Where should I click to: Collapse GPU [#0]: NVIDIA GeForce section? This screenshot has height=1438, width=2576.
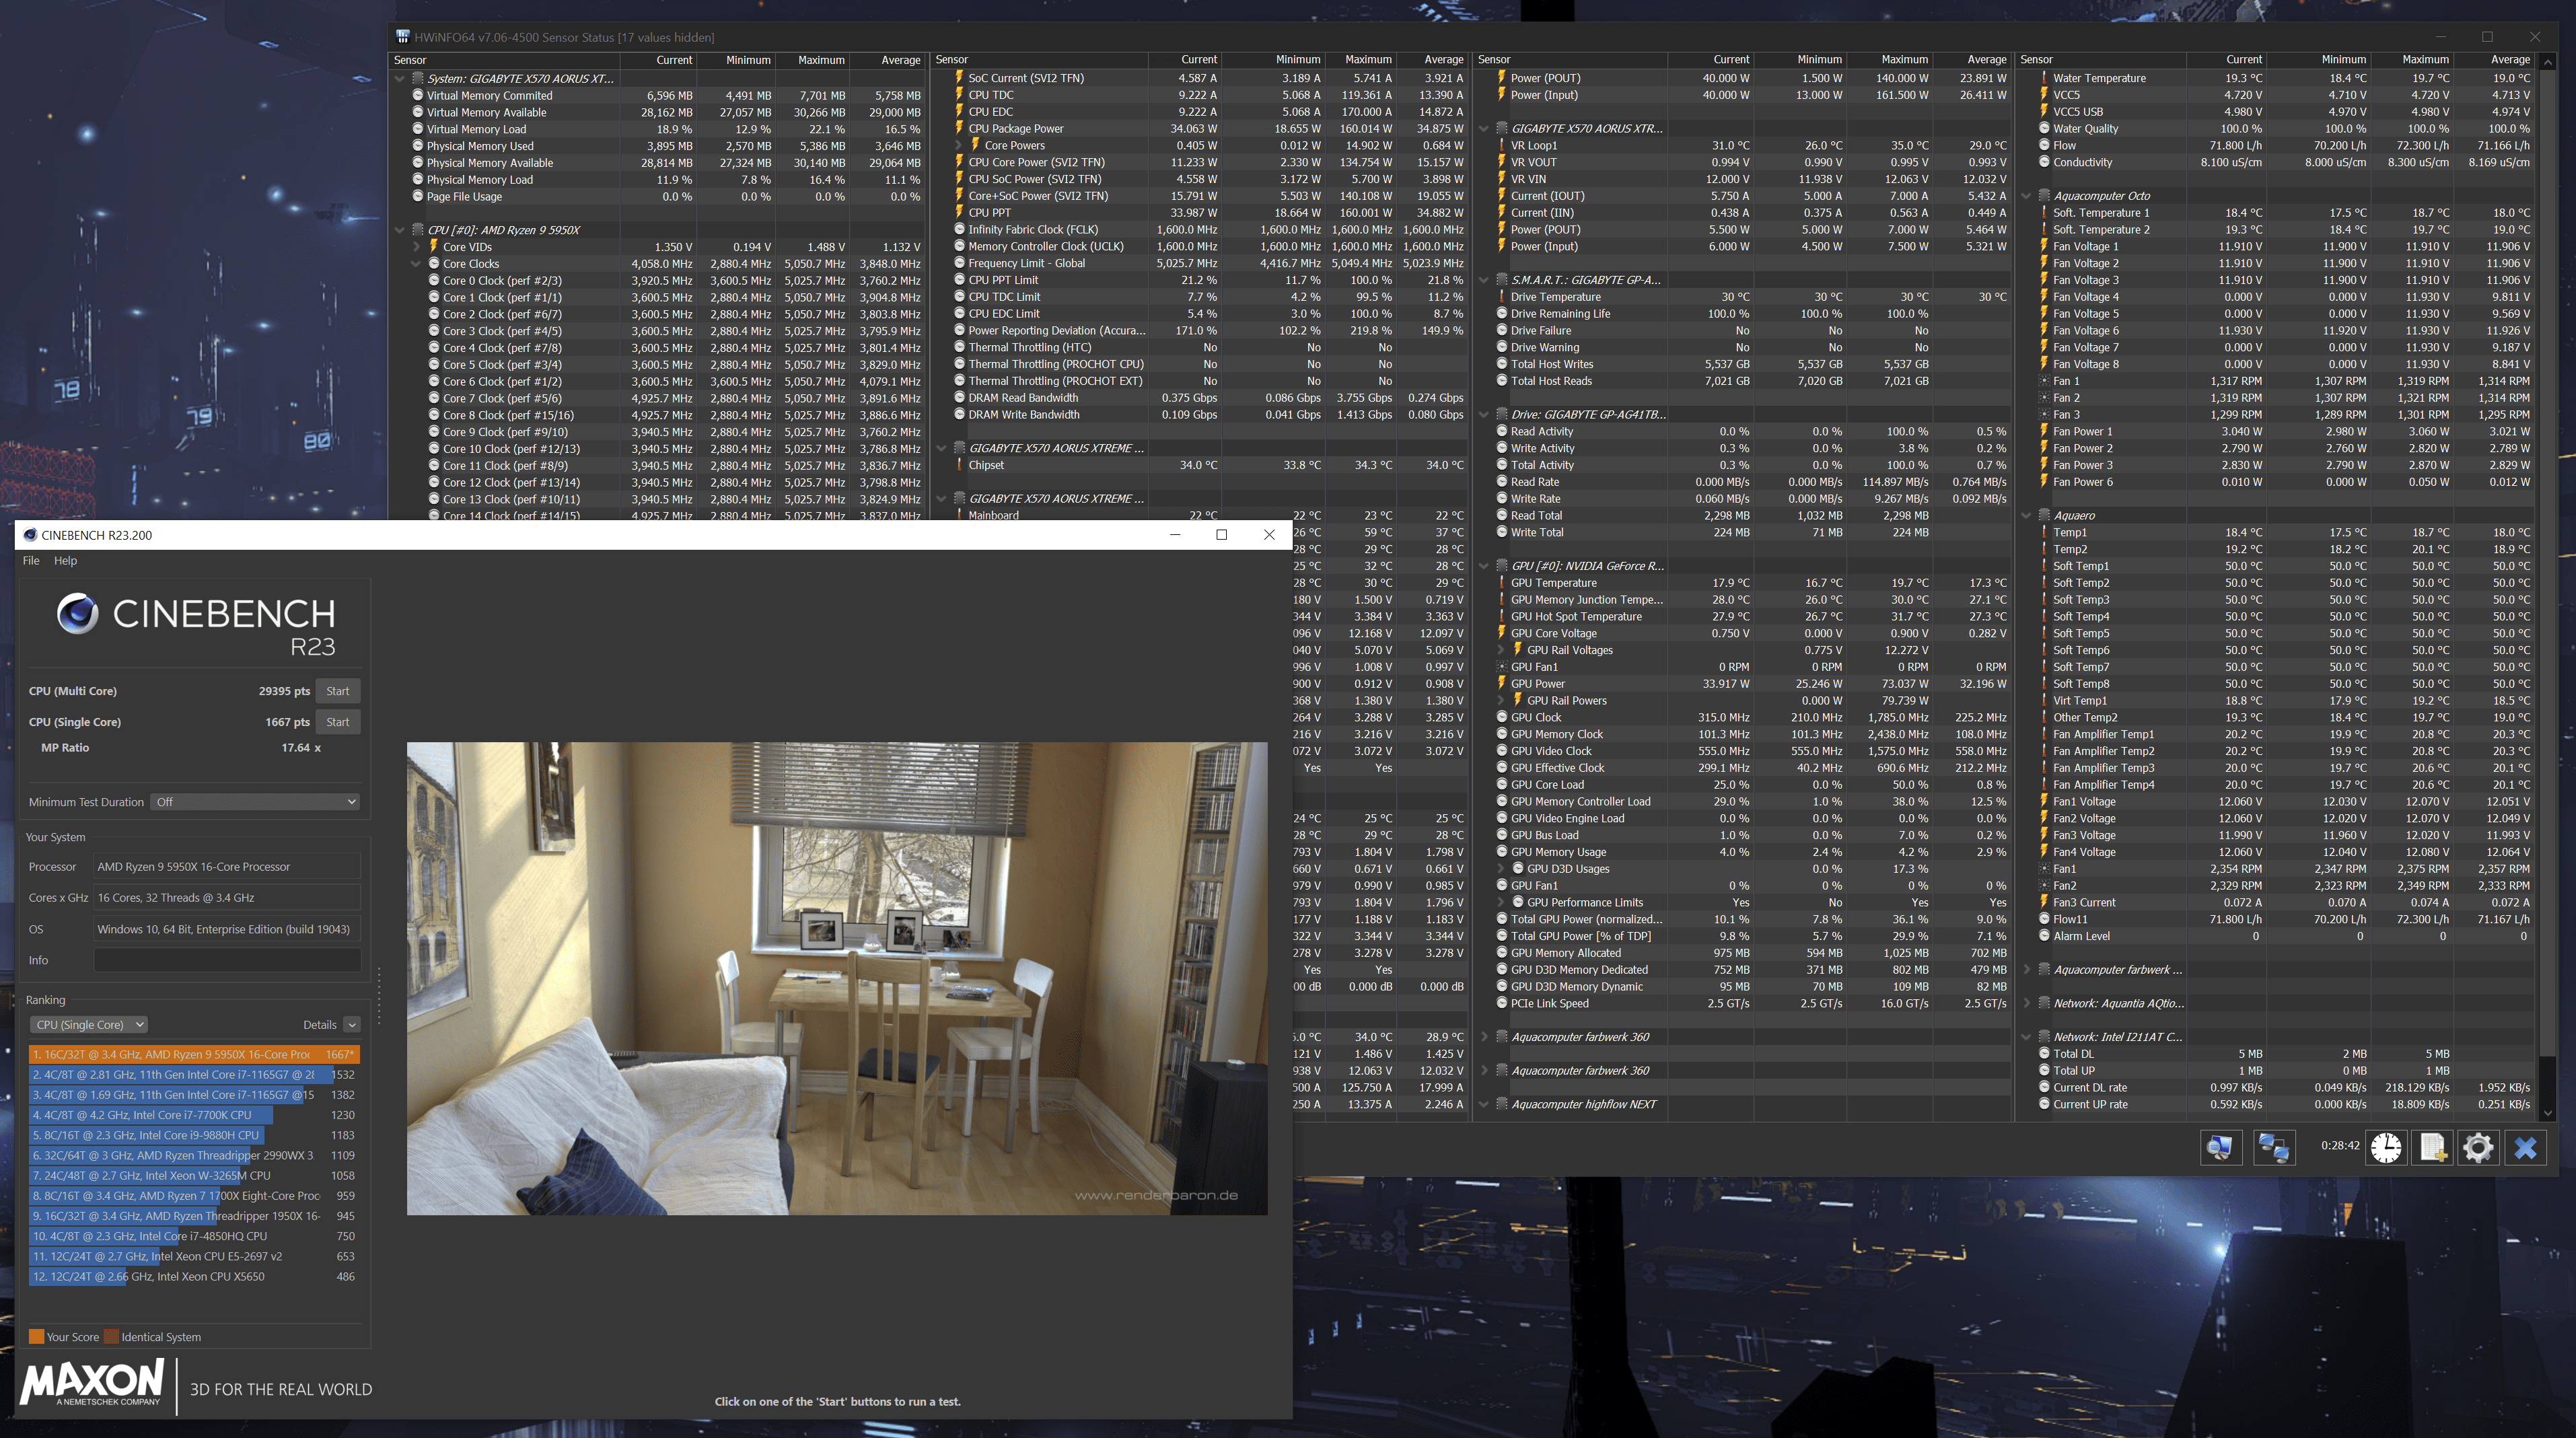tap(1484, 566)
